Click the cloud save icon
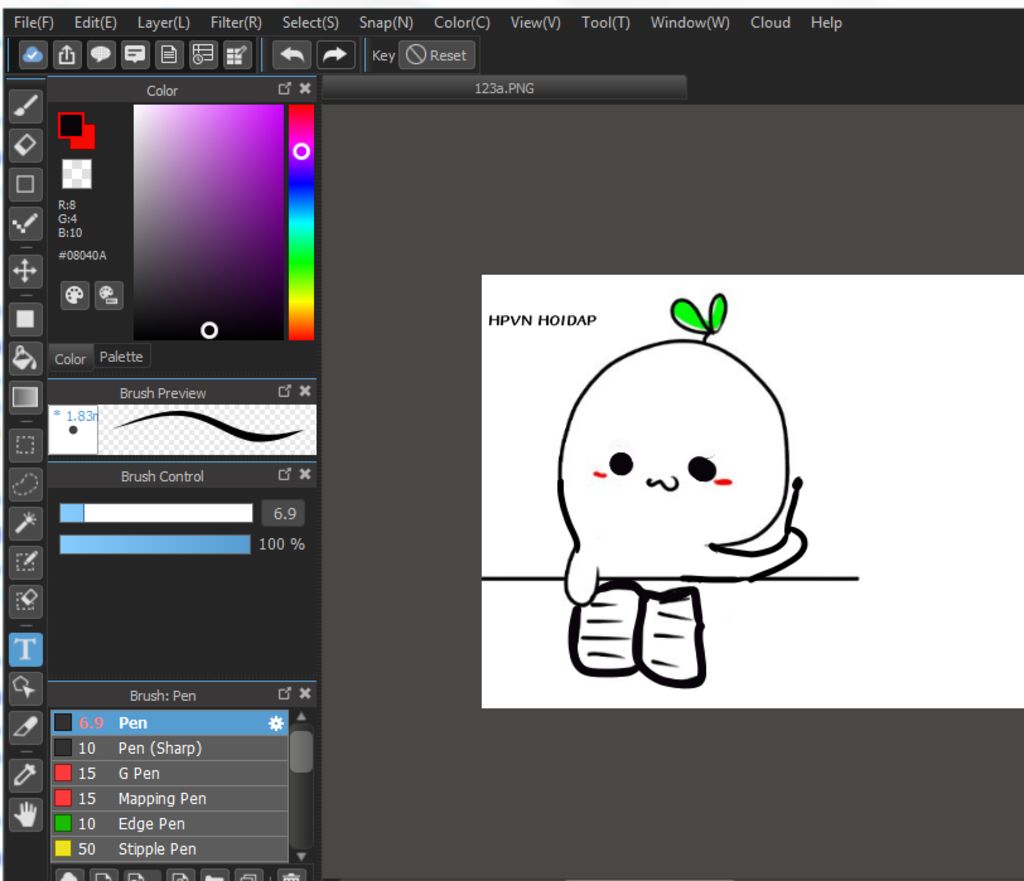1024x881 pixels. click(x=32, y=55)
